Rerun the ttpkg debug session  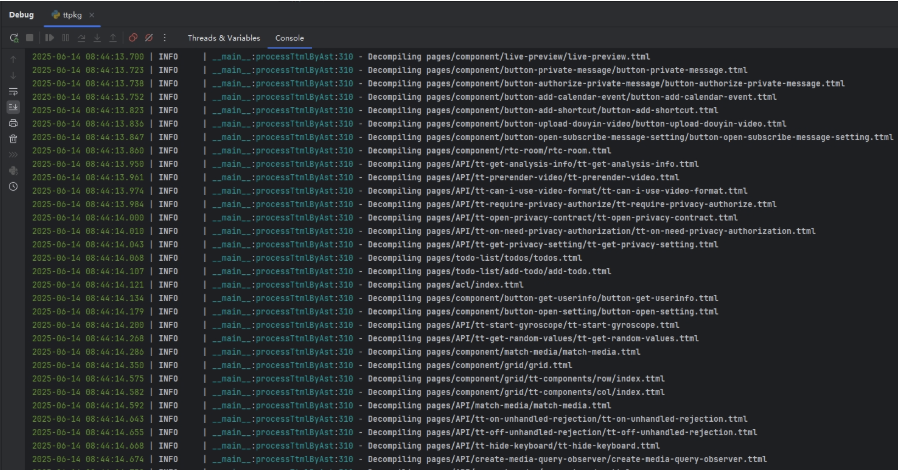[14, 38]
